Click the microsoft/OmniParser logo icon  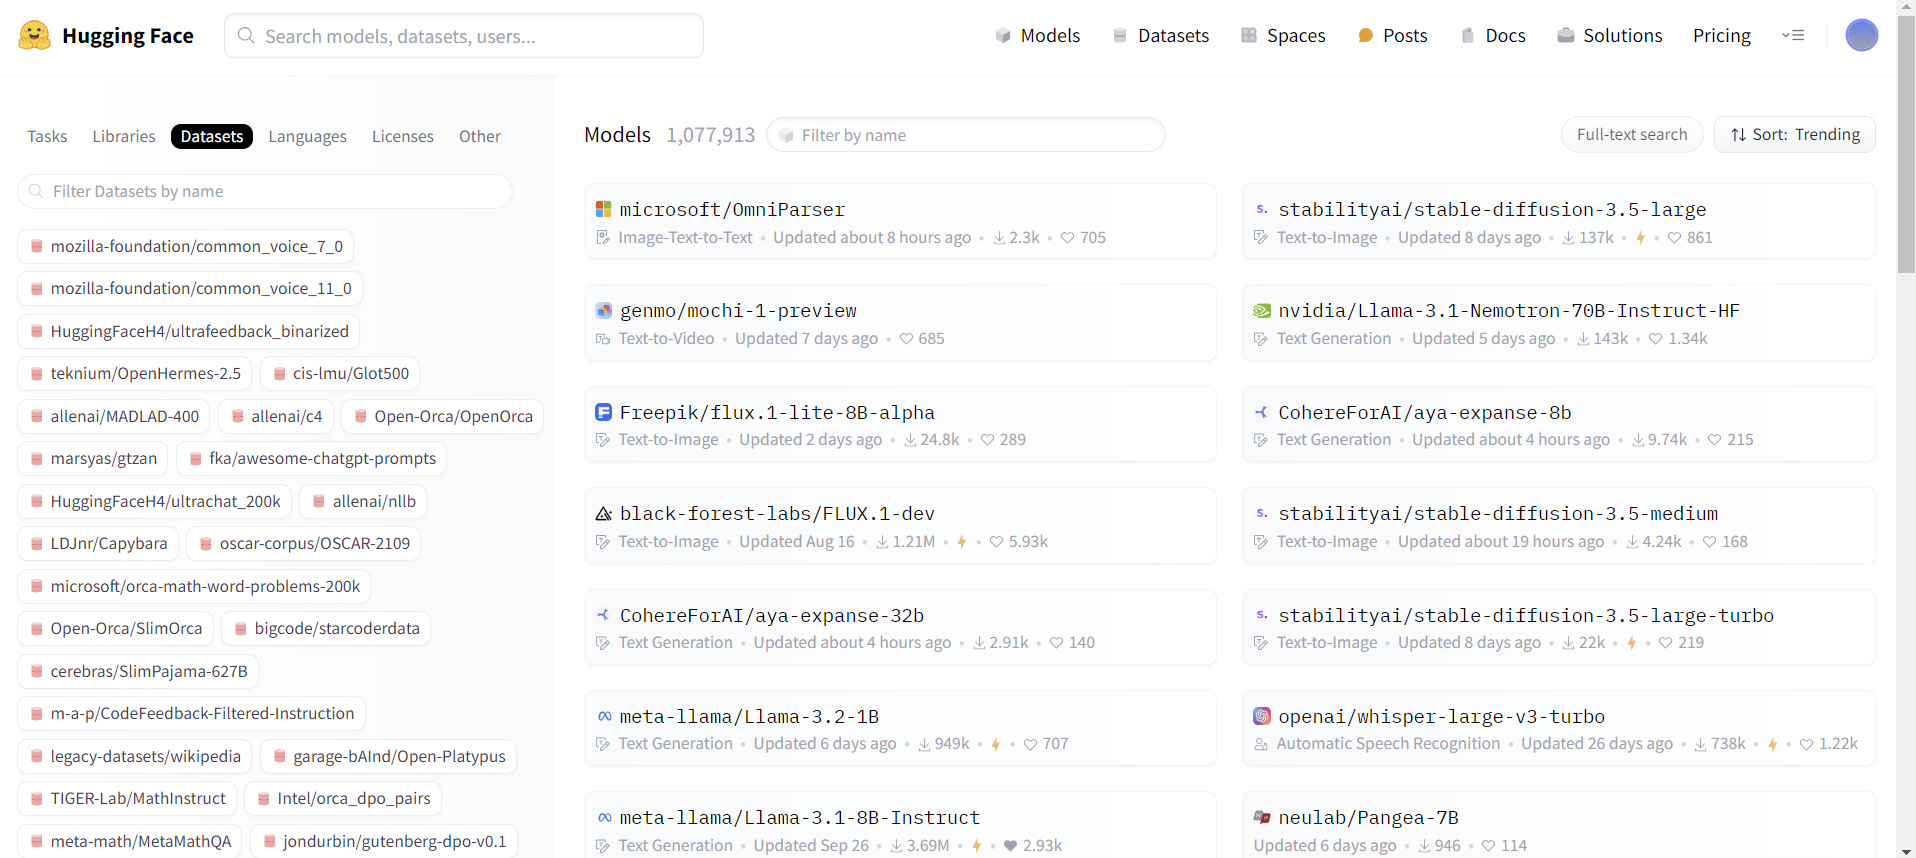click(603, 209)
